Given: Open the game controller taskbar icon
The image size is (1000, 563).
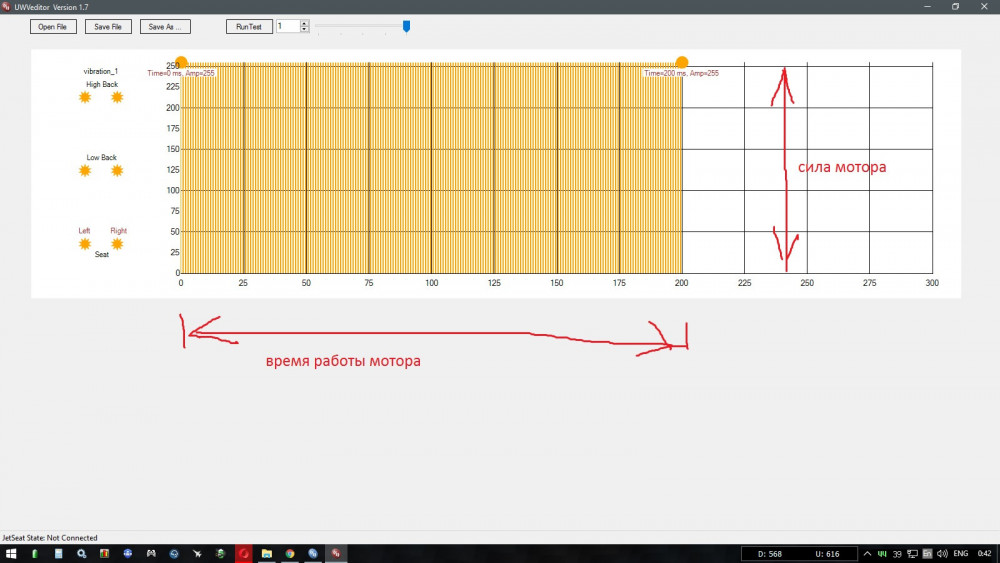Looking at the screenshot, I should (151, 553).
